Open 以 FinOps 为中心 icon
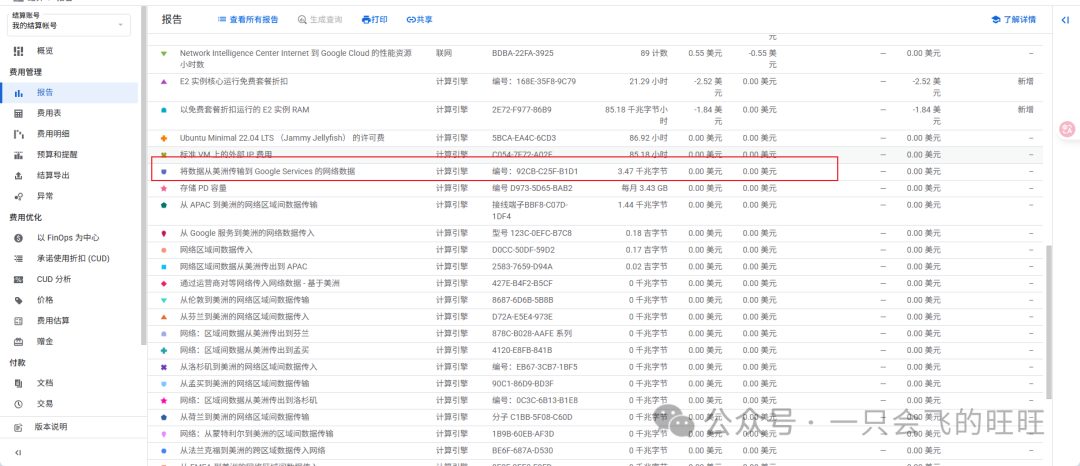 pos(19,237)
